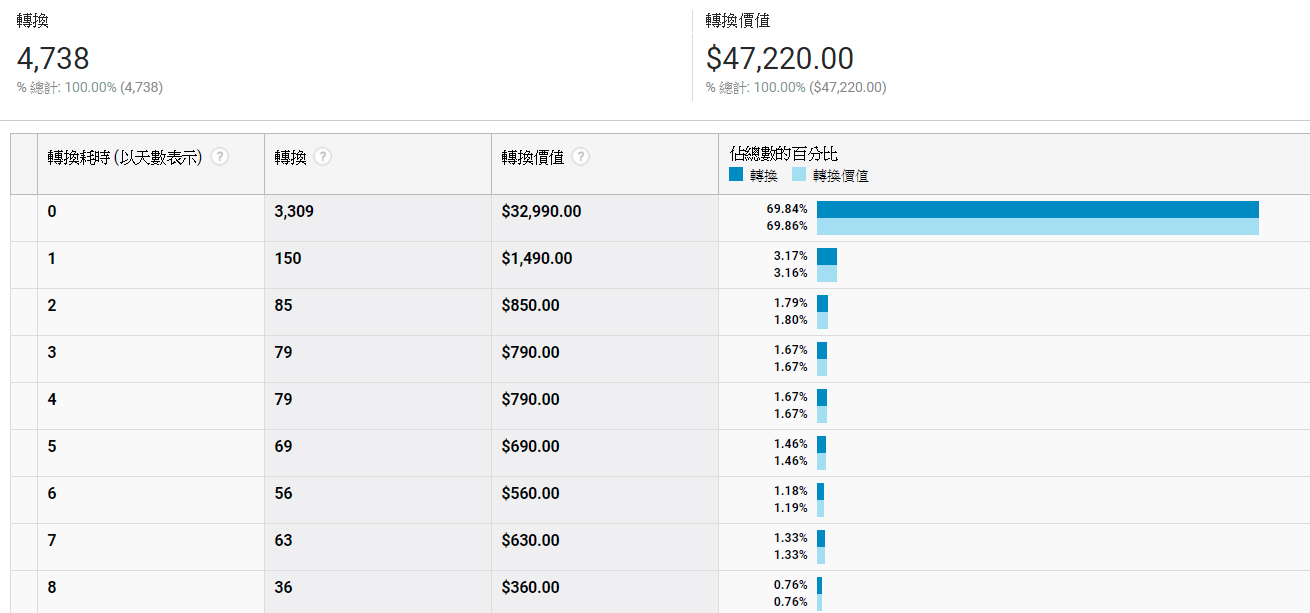Screen dimensions: 1310x613
Task: Click the dark blue 69.84% bar
Action: click(1038, 209)
